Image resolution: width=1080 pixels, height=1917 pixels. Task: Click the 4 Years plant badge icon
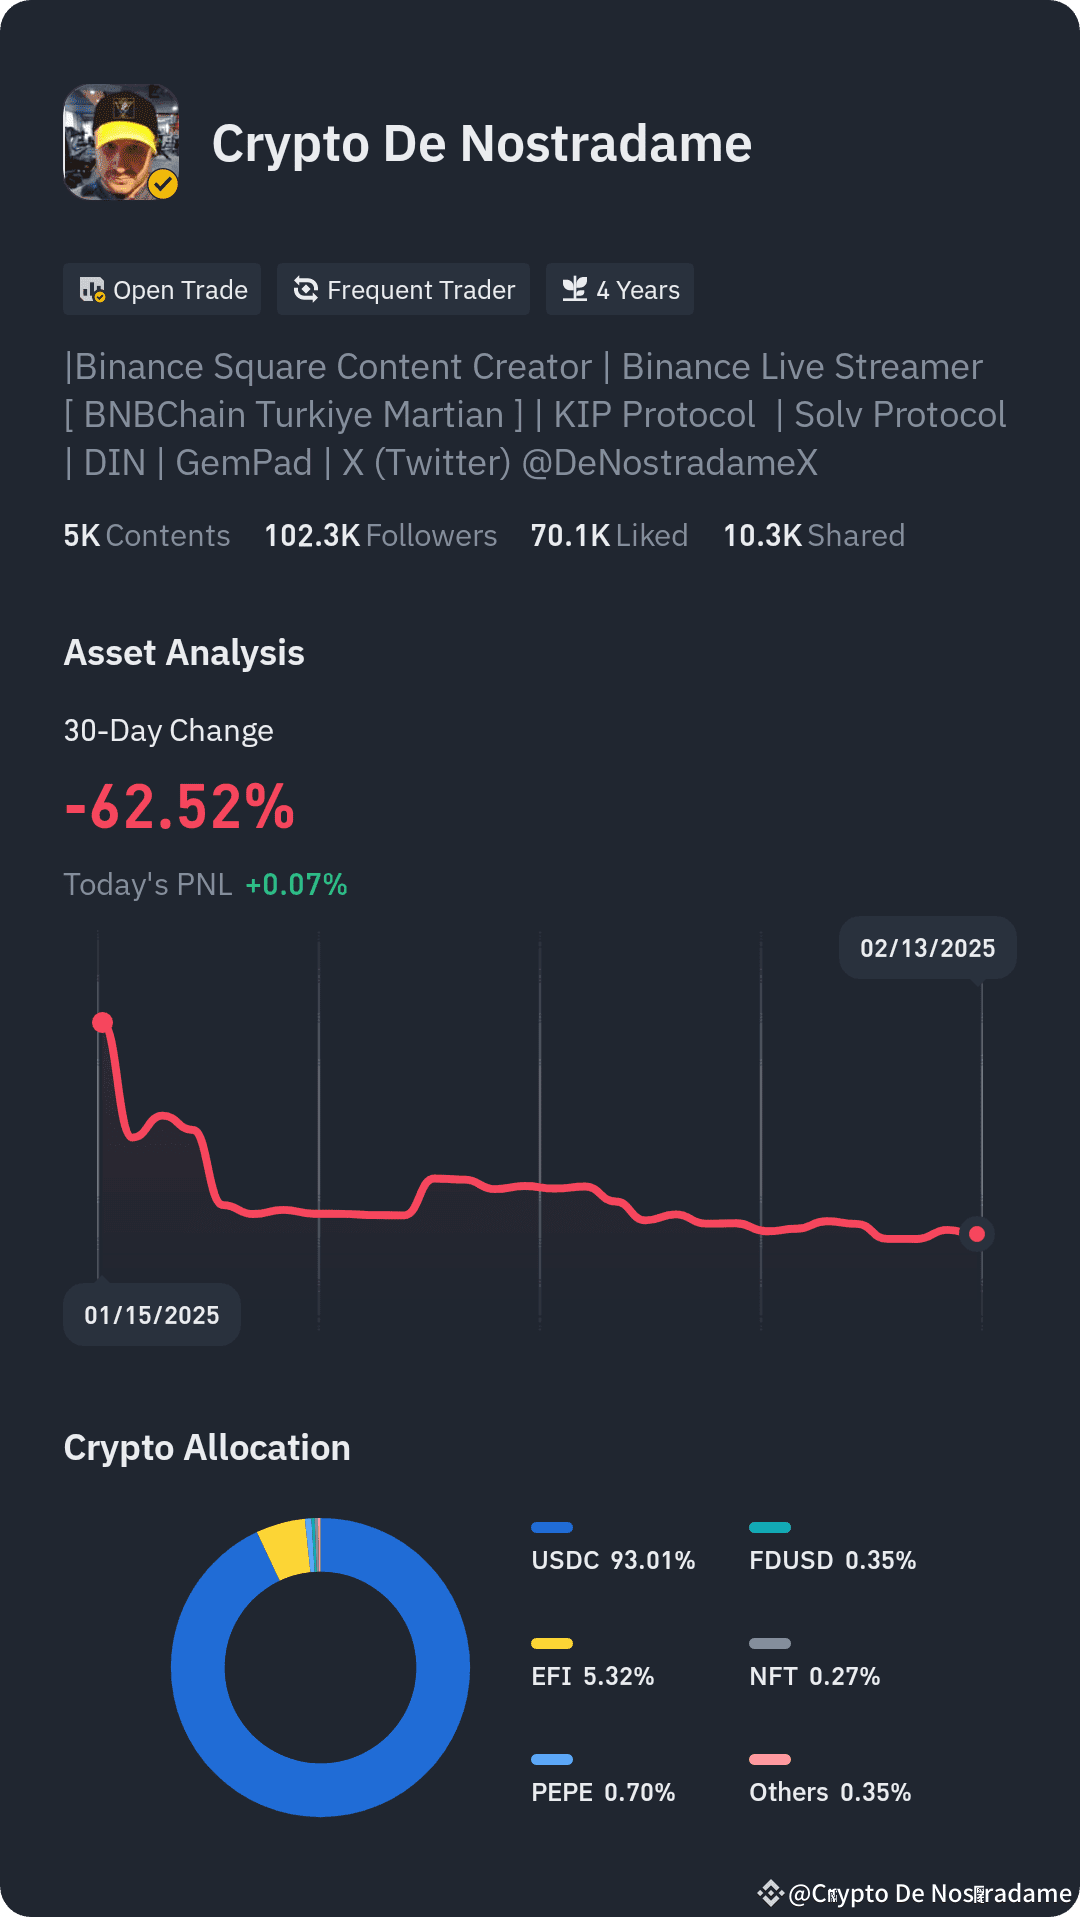click(573, 289)
